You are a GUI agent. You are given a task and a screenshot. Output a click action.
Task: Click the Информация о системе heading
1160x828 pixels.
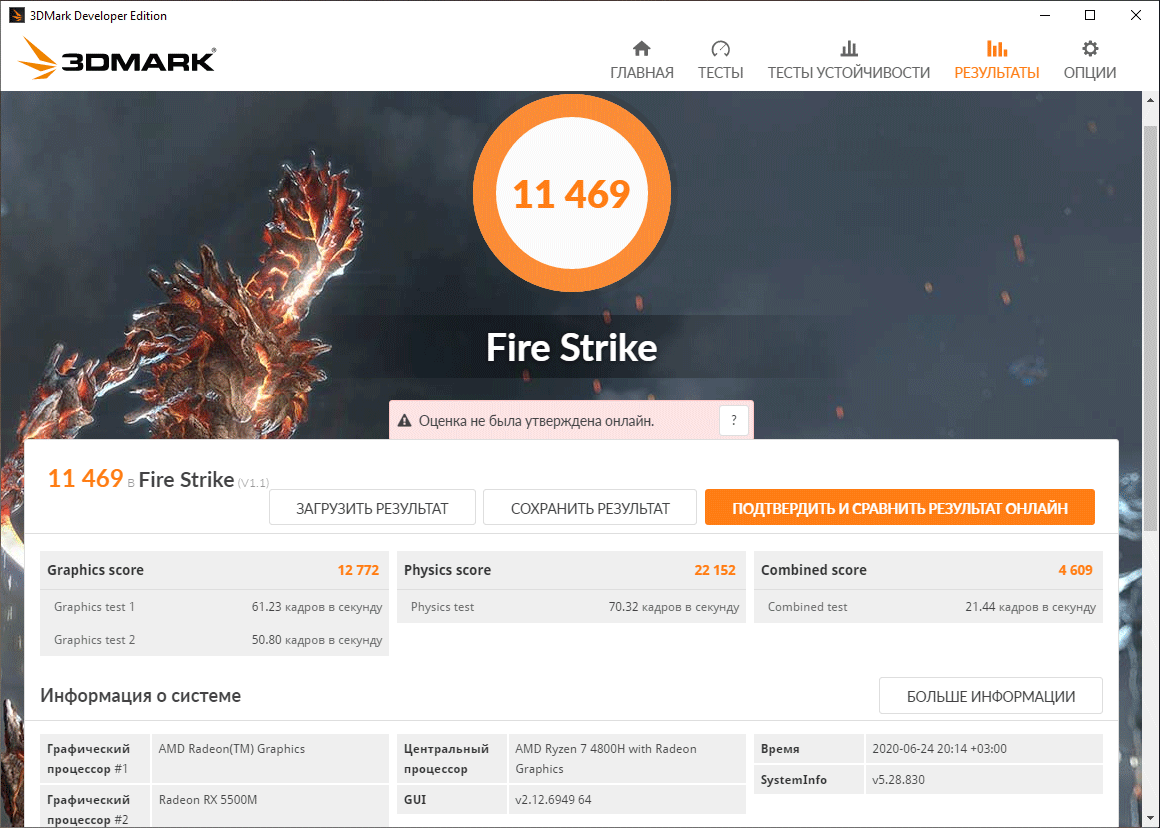(141, 696)
